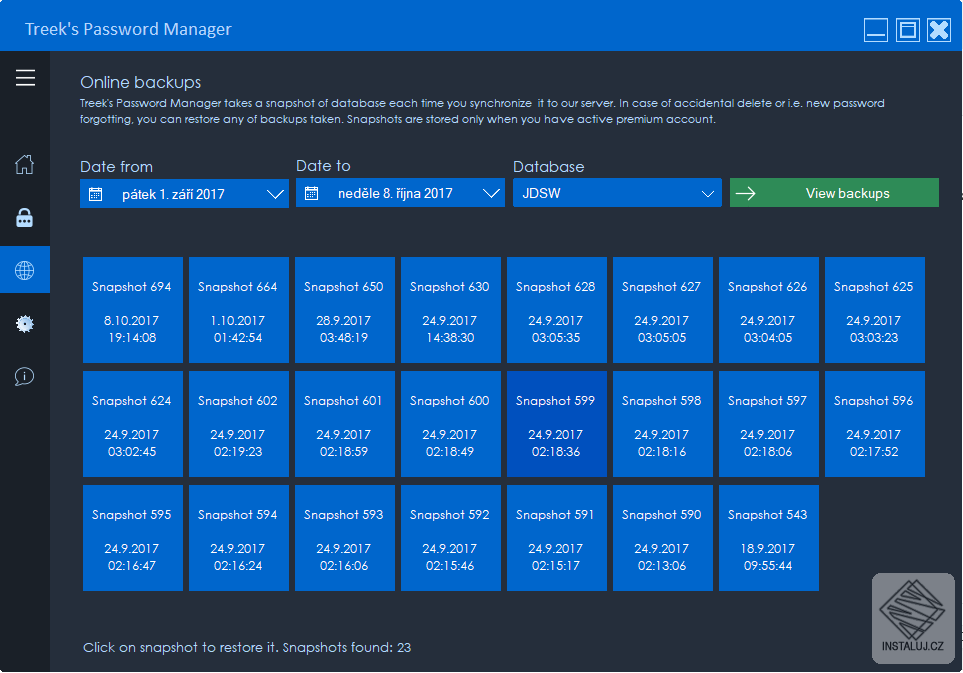Open settings with the gear icon
Screen dimensions: 963x673
point(25,324)
